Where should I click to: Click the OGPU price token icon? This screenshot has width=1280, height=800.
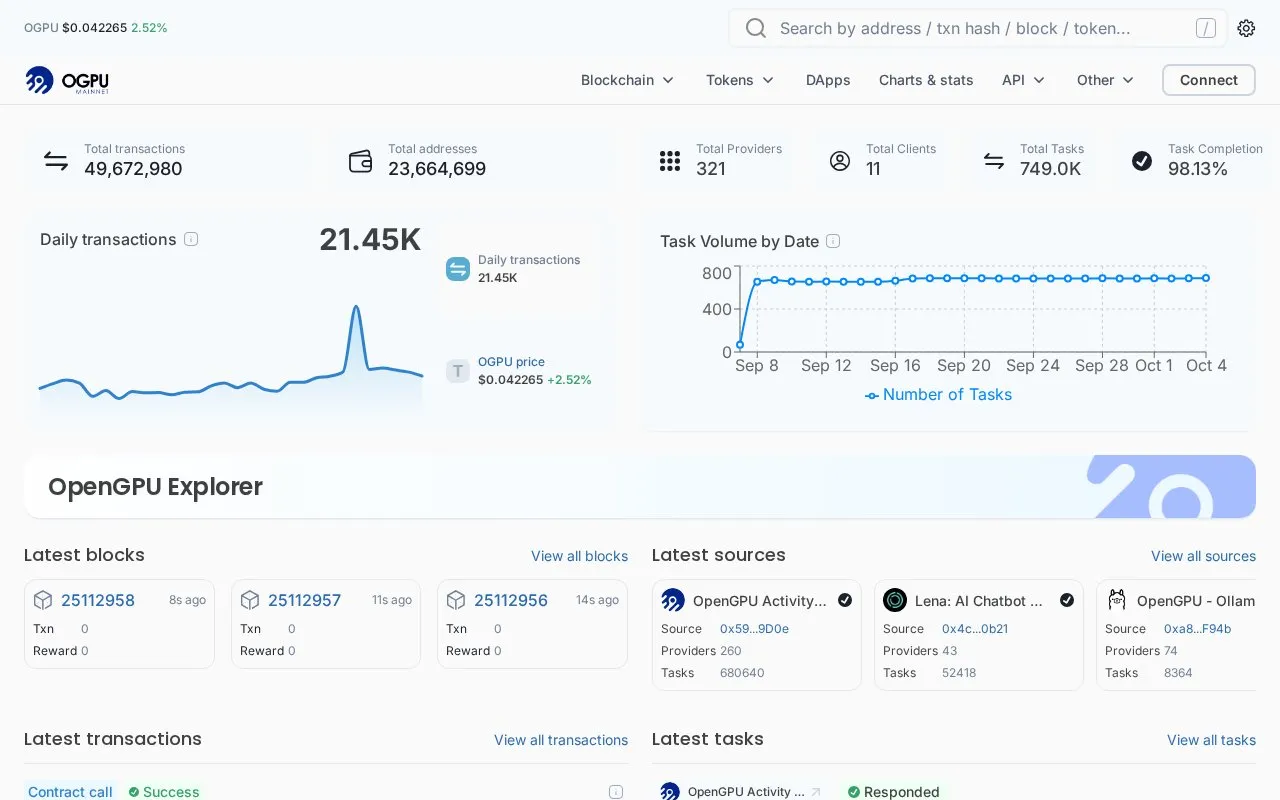458,371
